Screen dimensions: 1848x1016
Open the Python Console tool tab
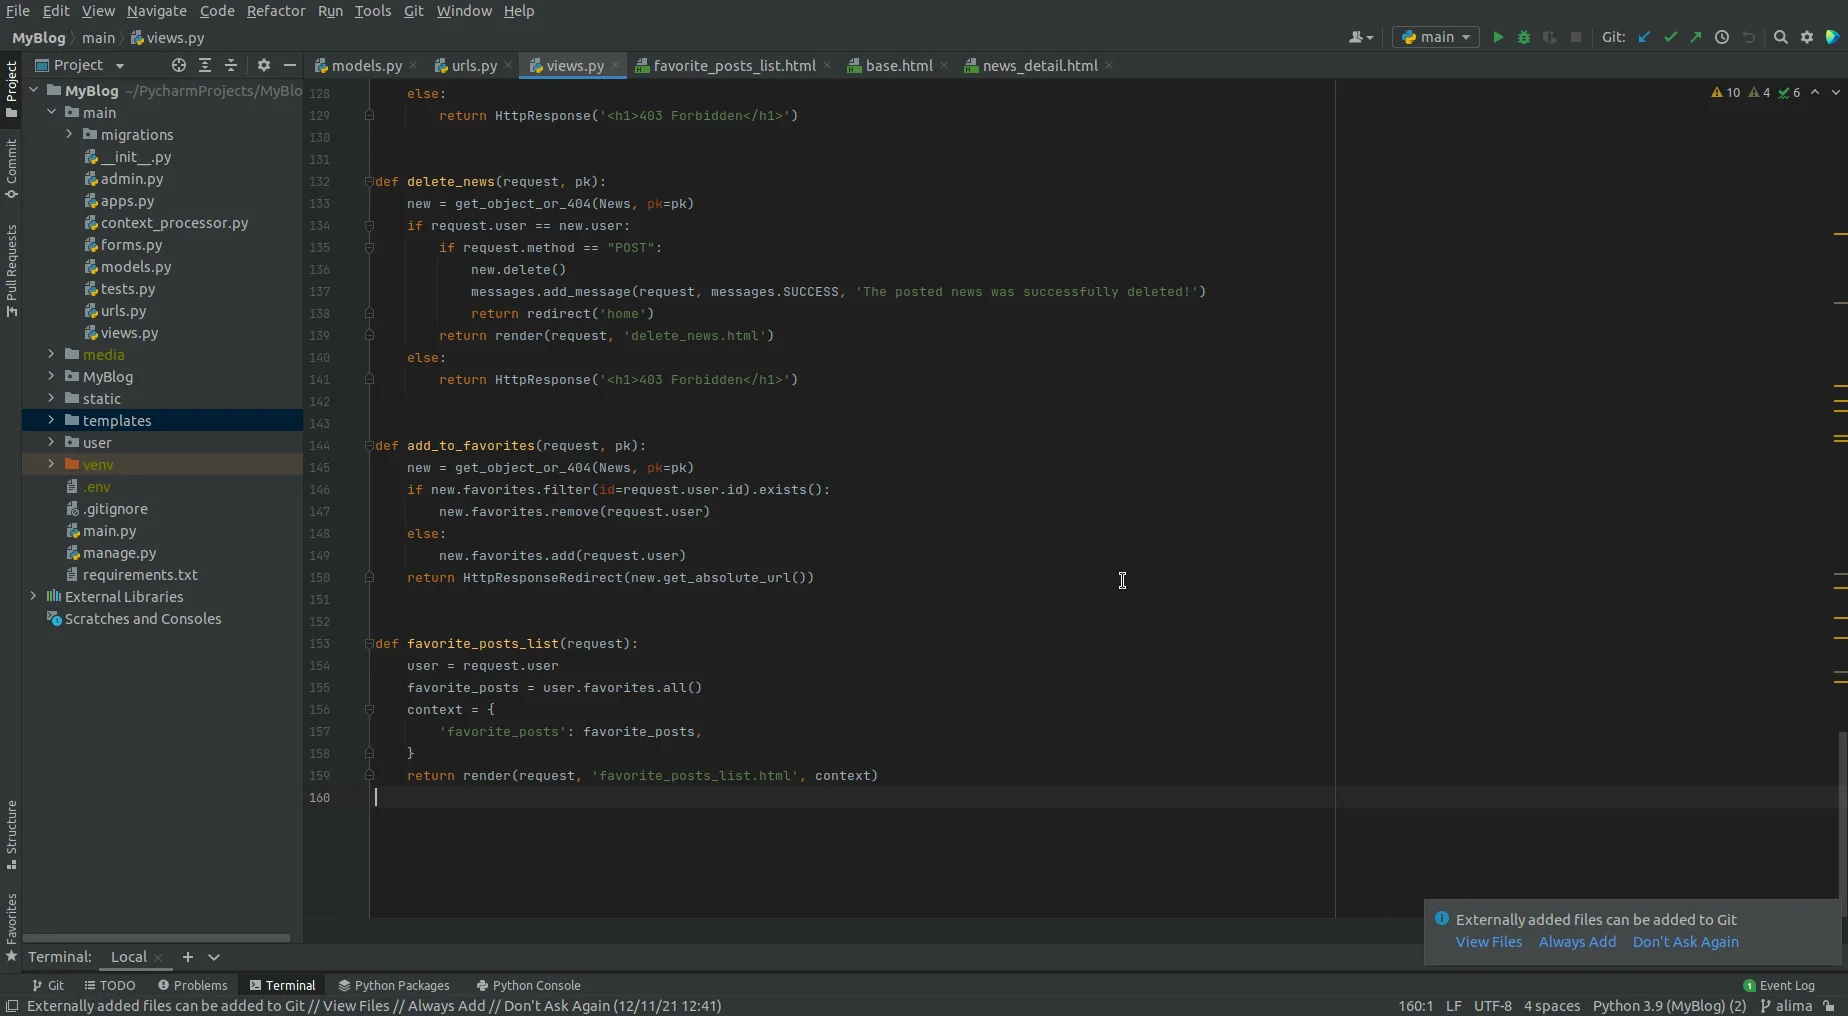tap(528, 985)
